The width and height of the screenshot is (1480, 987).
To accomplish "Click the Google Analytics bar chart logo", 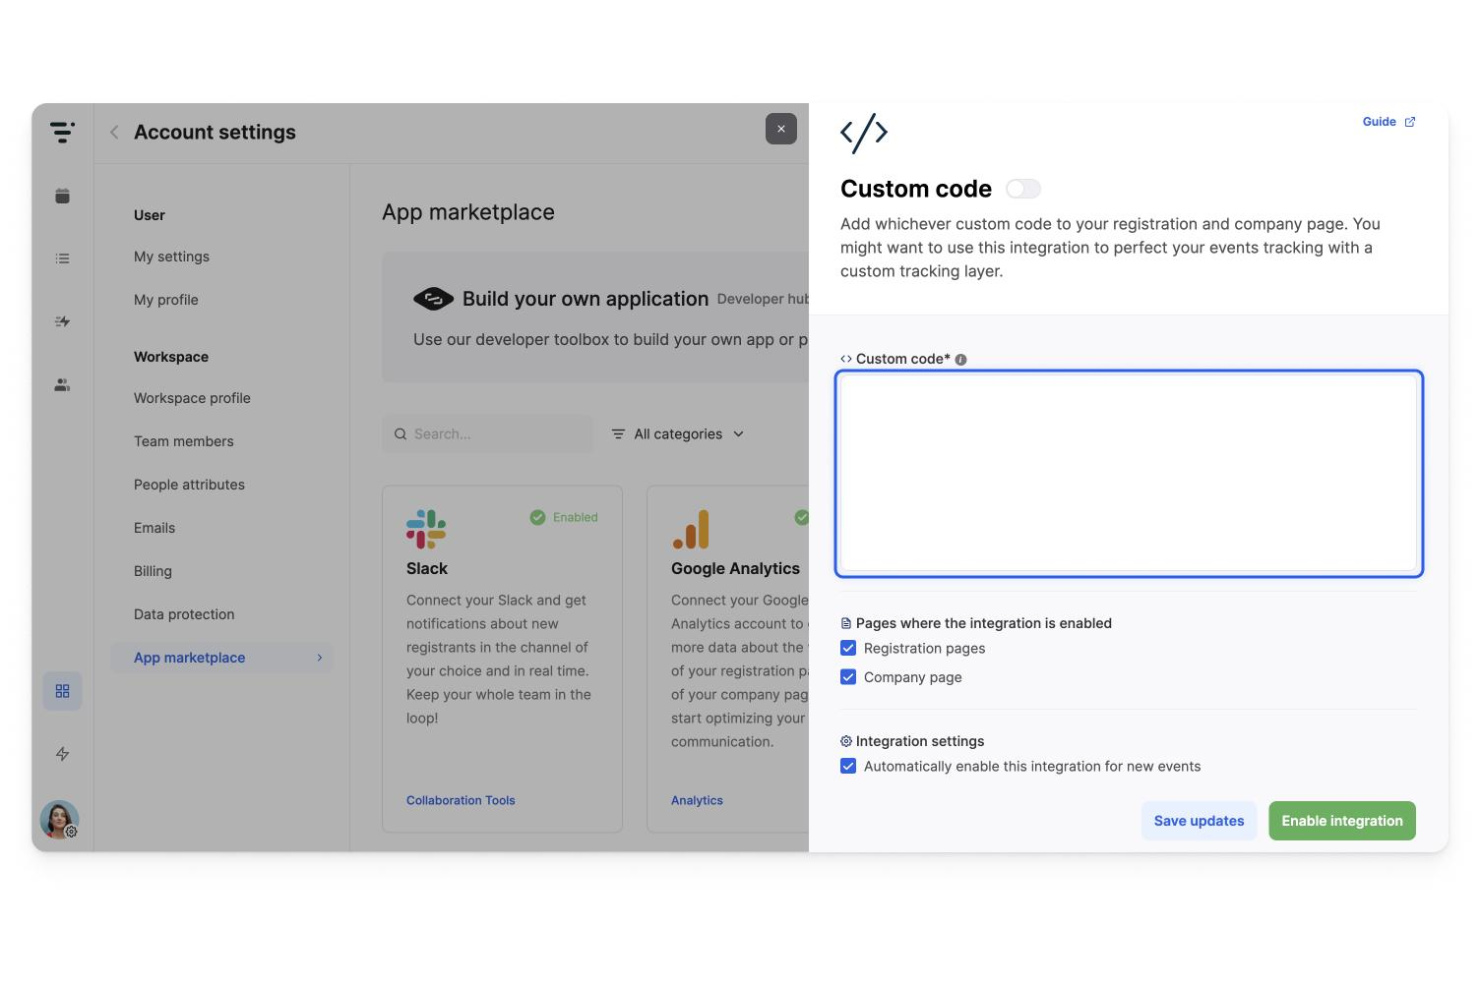I will point(691,529).
